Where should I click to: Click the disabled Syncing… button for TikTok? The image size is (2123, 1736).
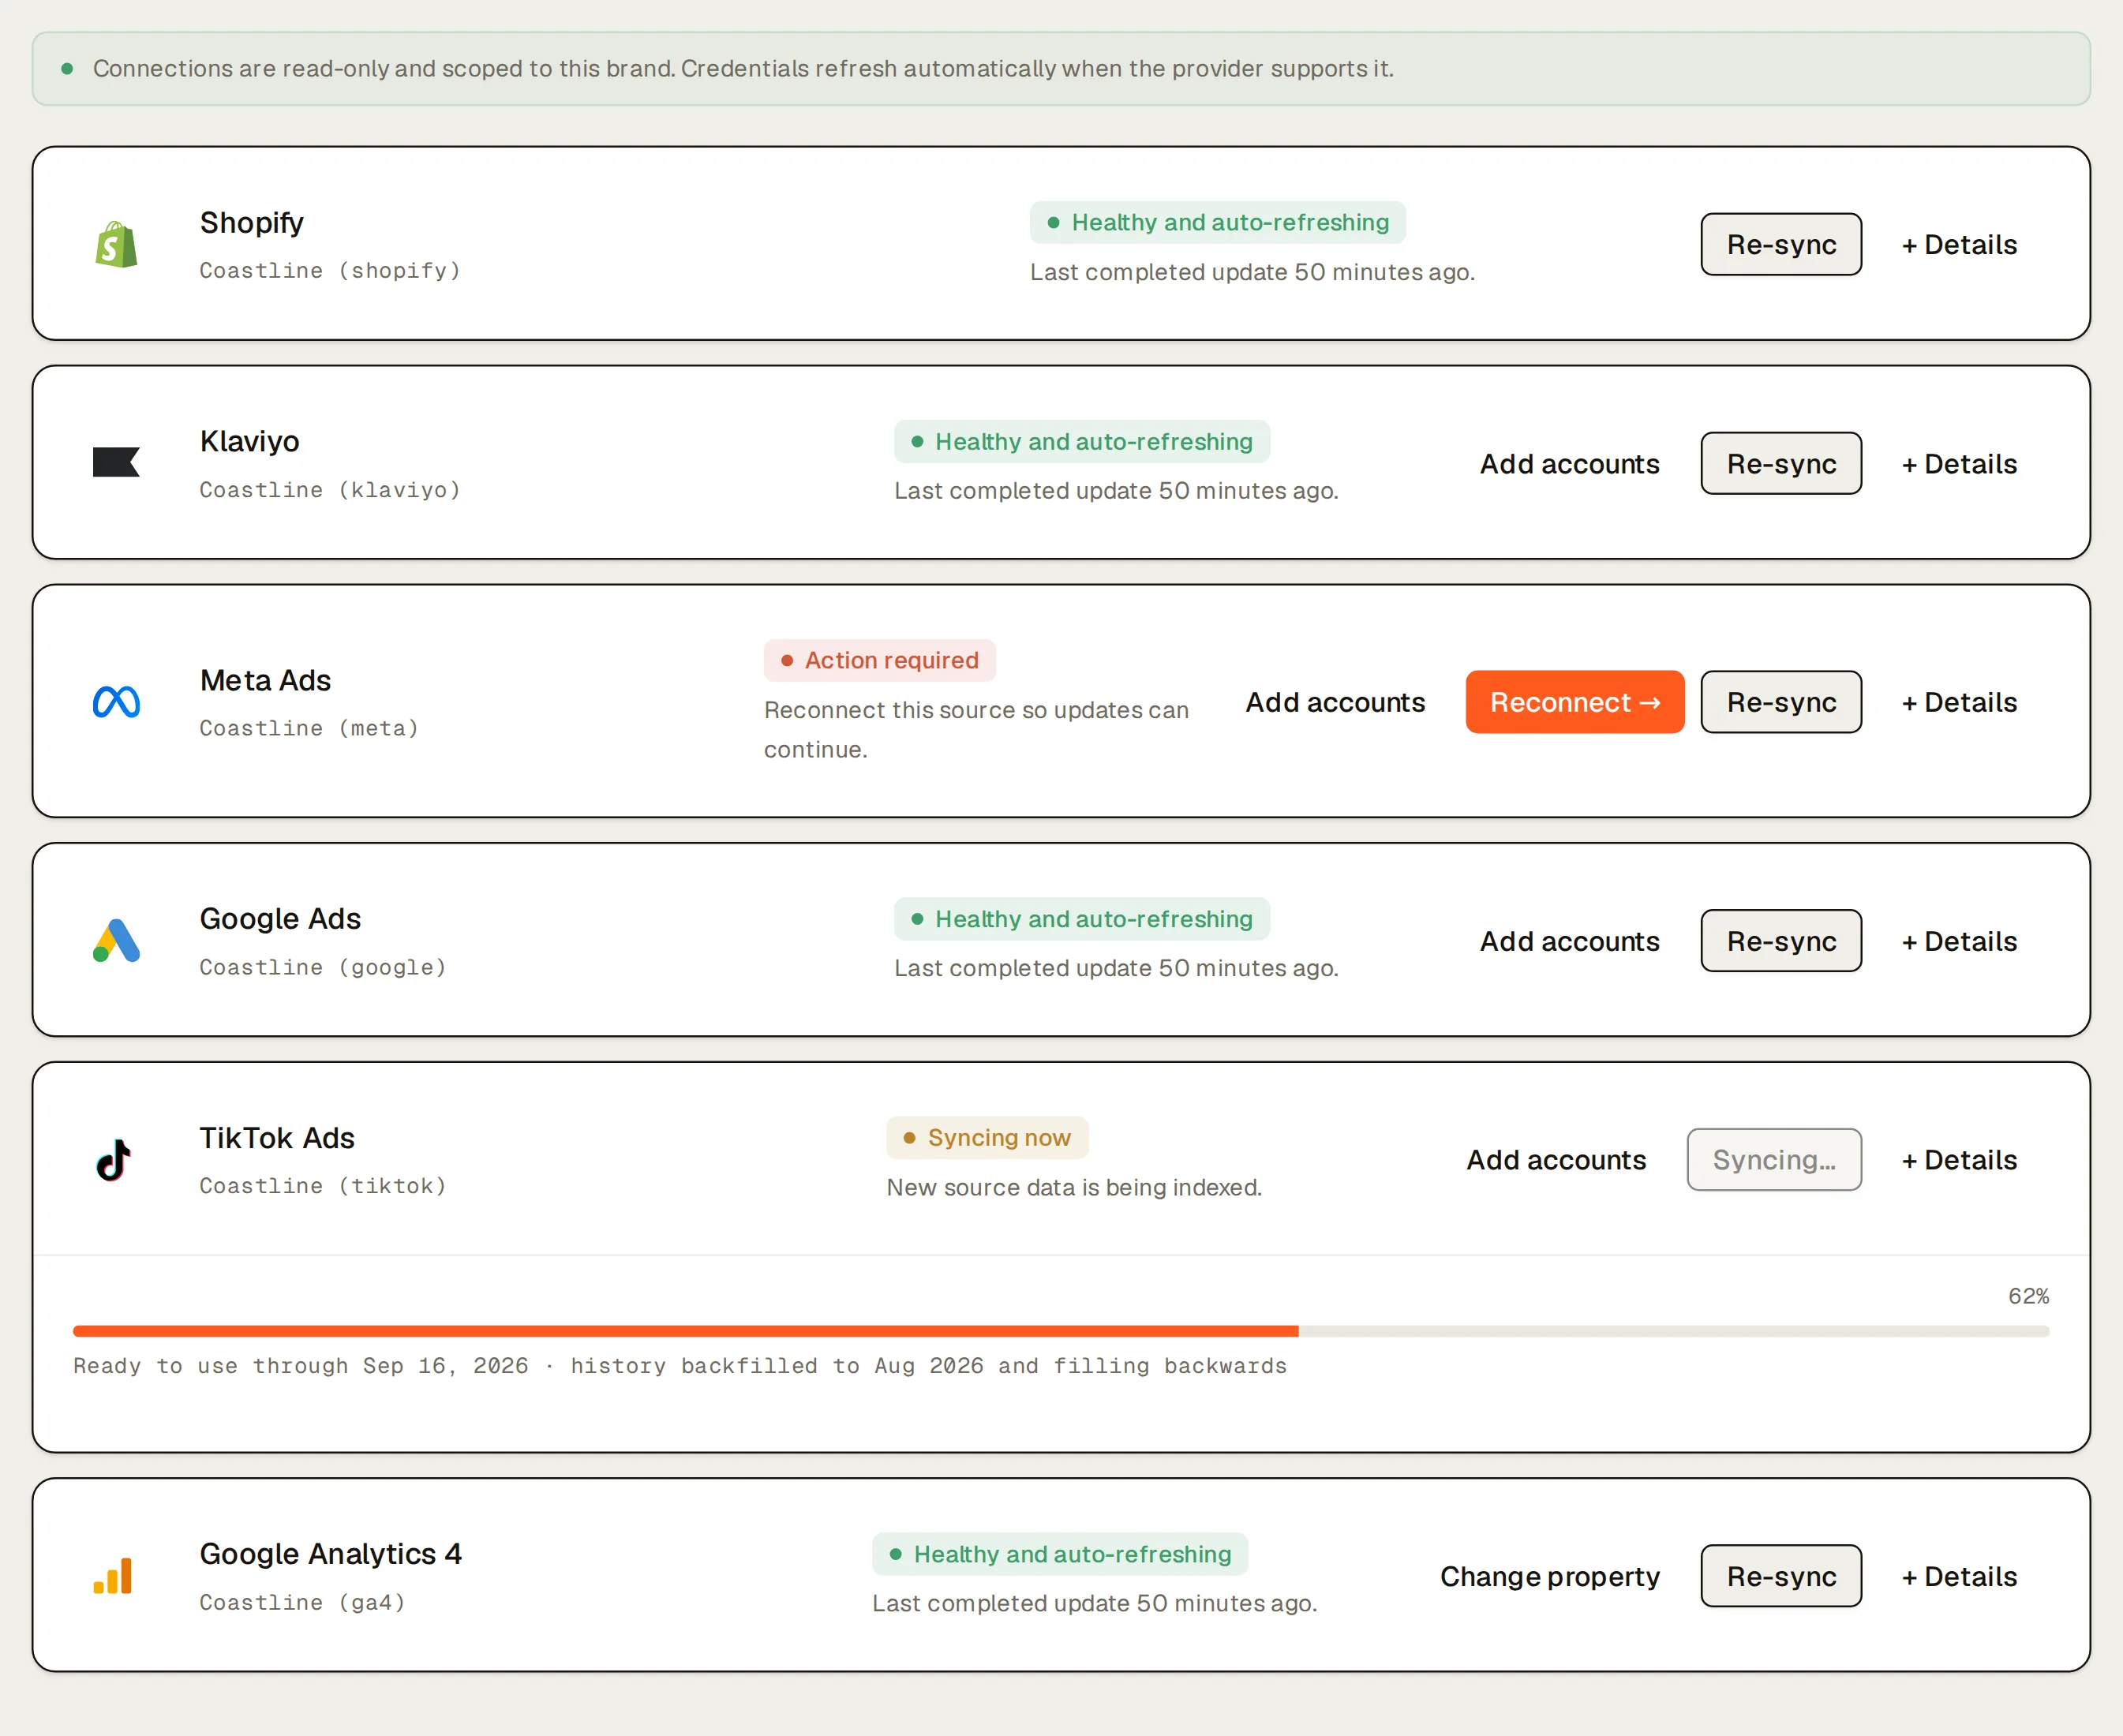1774,1160
